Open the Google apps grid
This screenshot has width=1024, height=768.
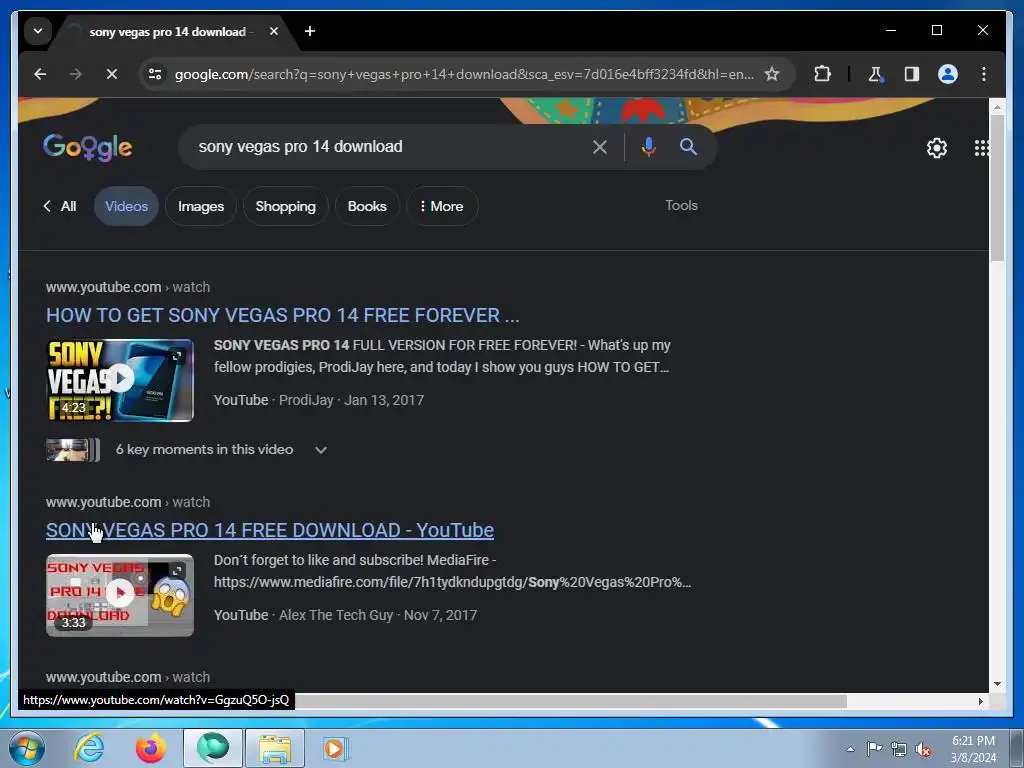tap(981, 148)
